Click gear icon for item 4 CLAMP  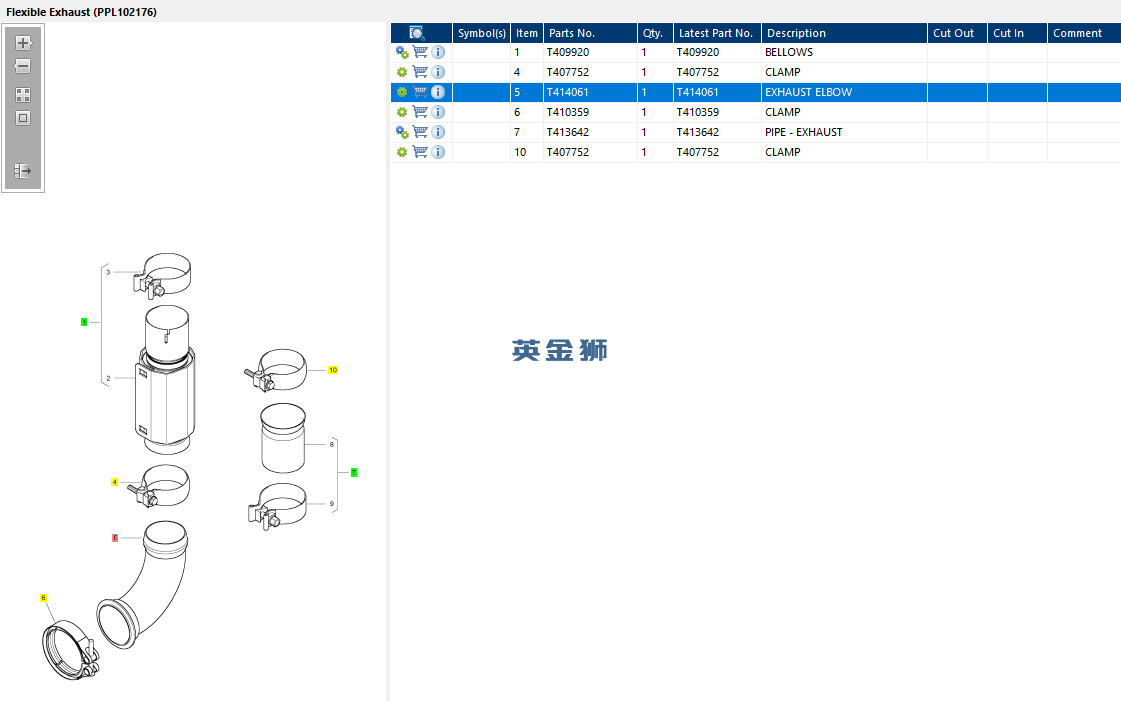pos(402,72)
